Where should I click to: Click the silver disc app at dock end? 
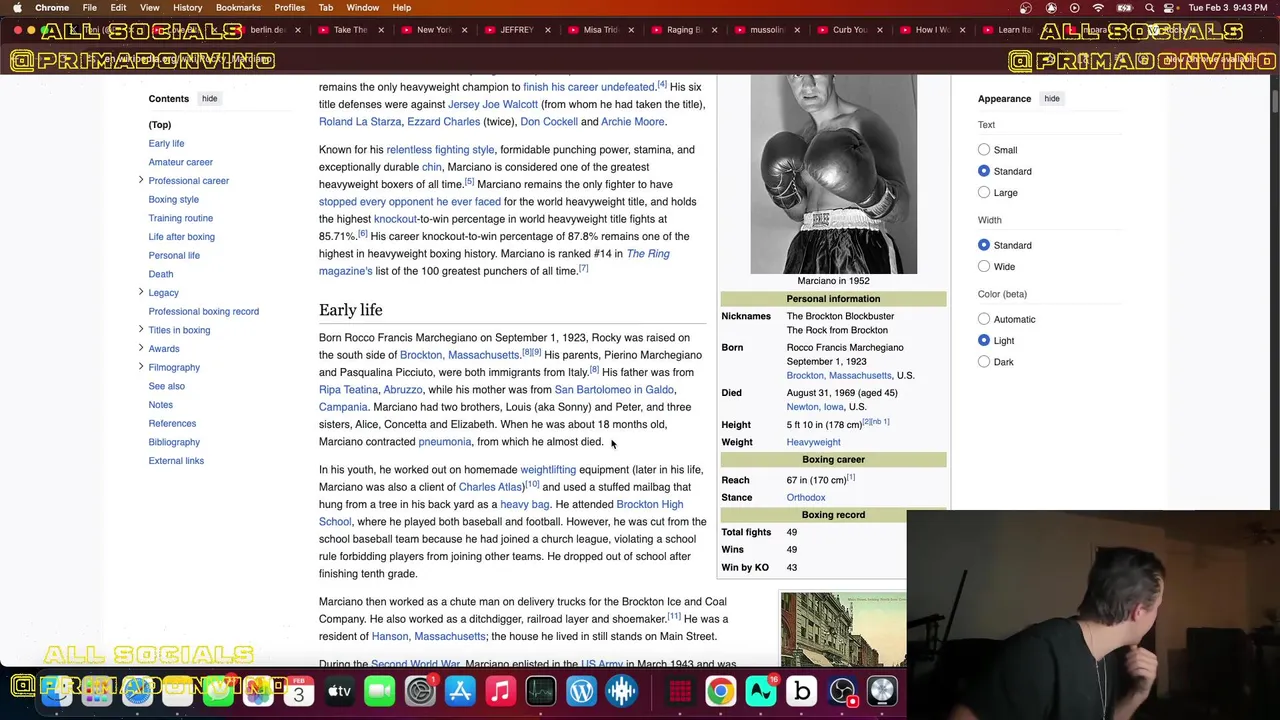pyautogui.click(x=882, y=691)
